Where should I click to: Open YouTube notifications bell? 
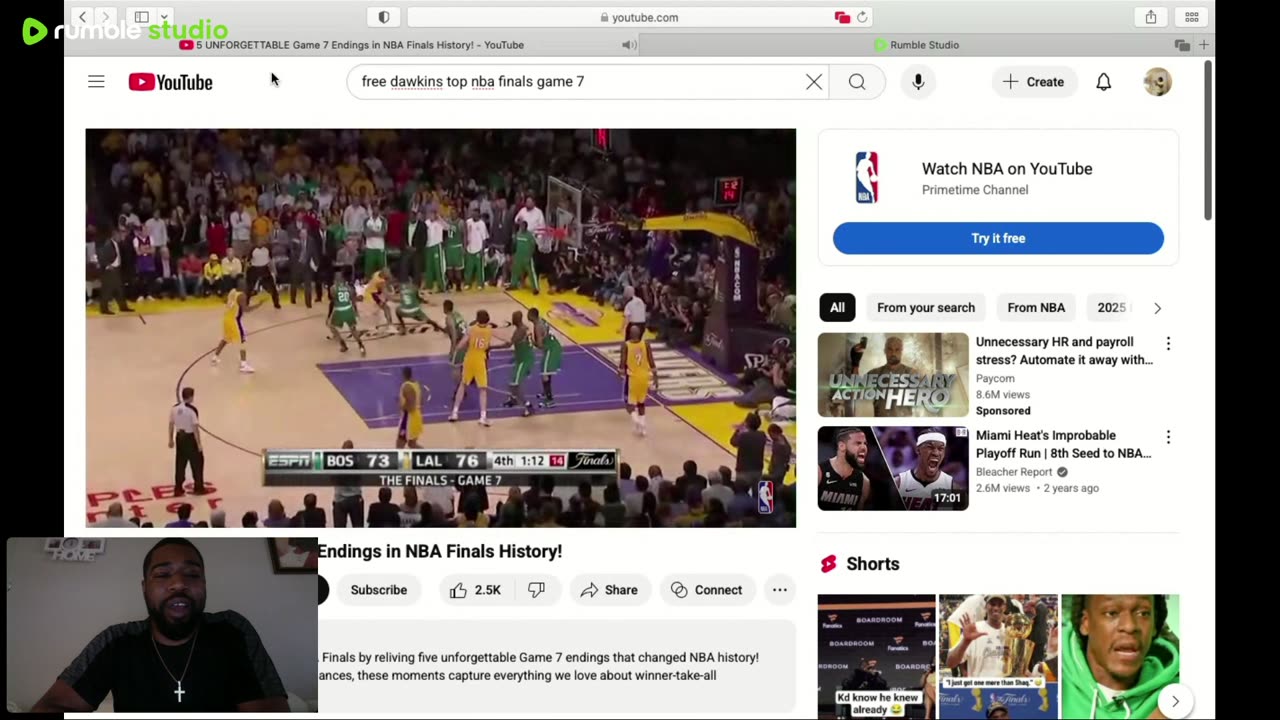click(x=1104, y=82)
